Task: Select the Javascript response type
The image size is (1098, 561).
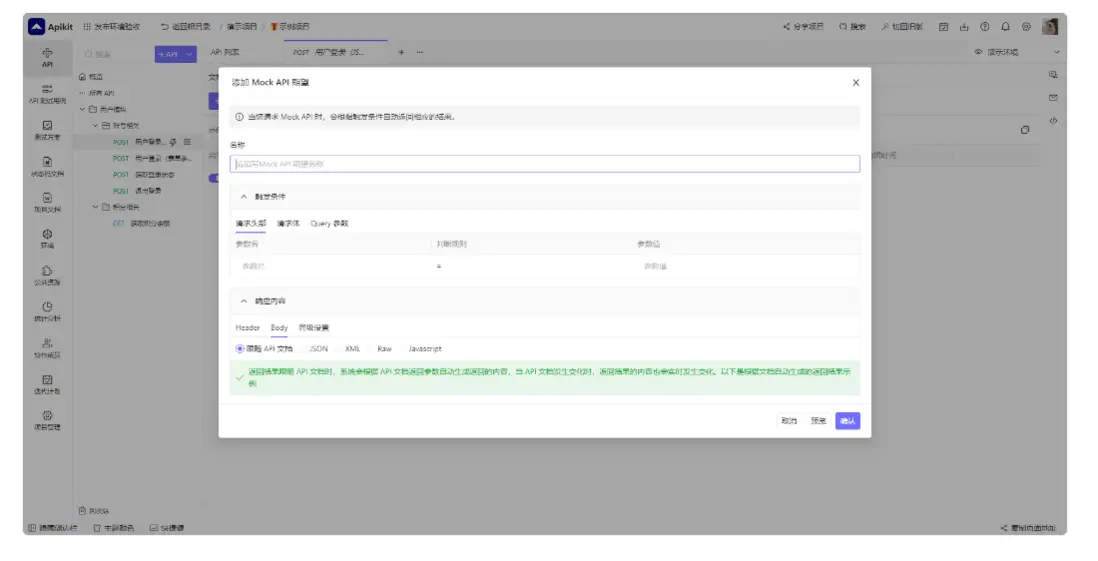Action: coord(424,348)
